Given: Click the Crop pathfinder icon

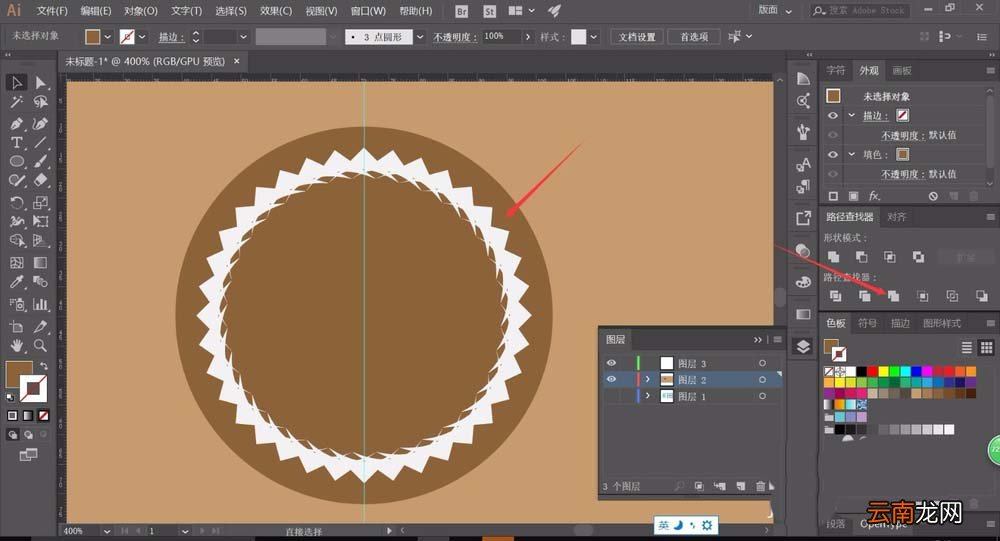Looking at the screenshot, I should tap(922, 295).
